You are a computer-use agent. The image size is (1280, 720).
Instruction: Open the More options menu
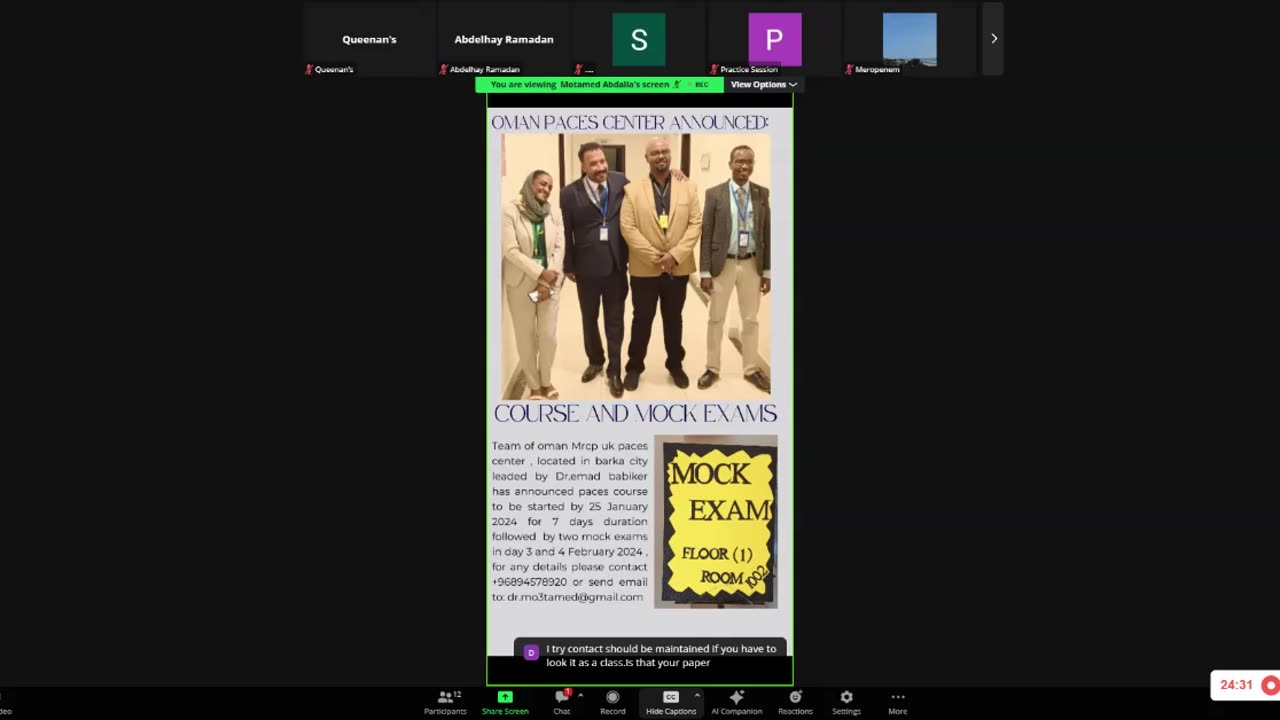(898, 701)
